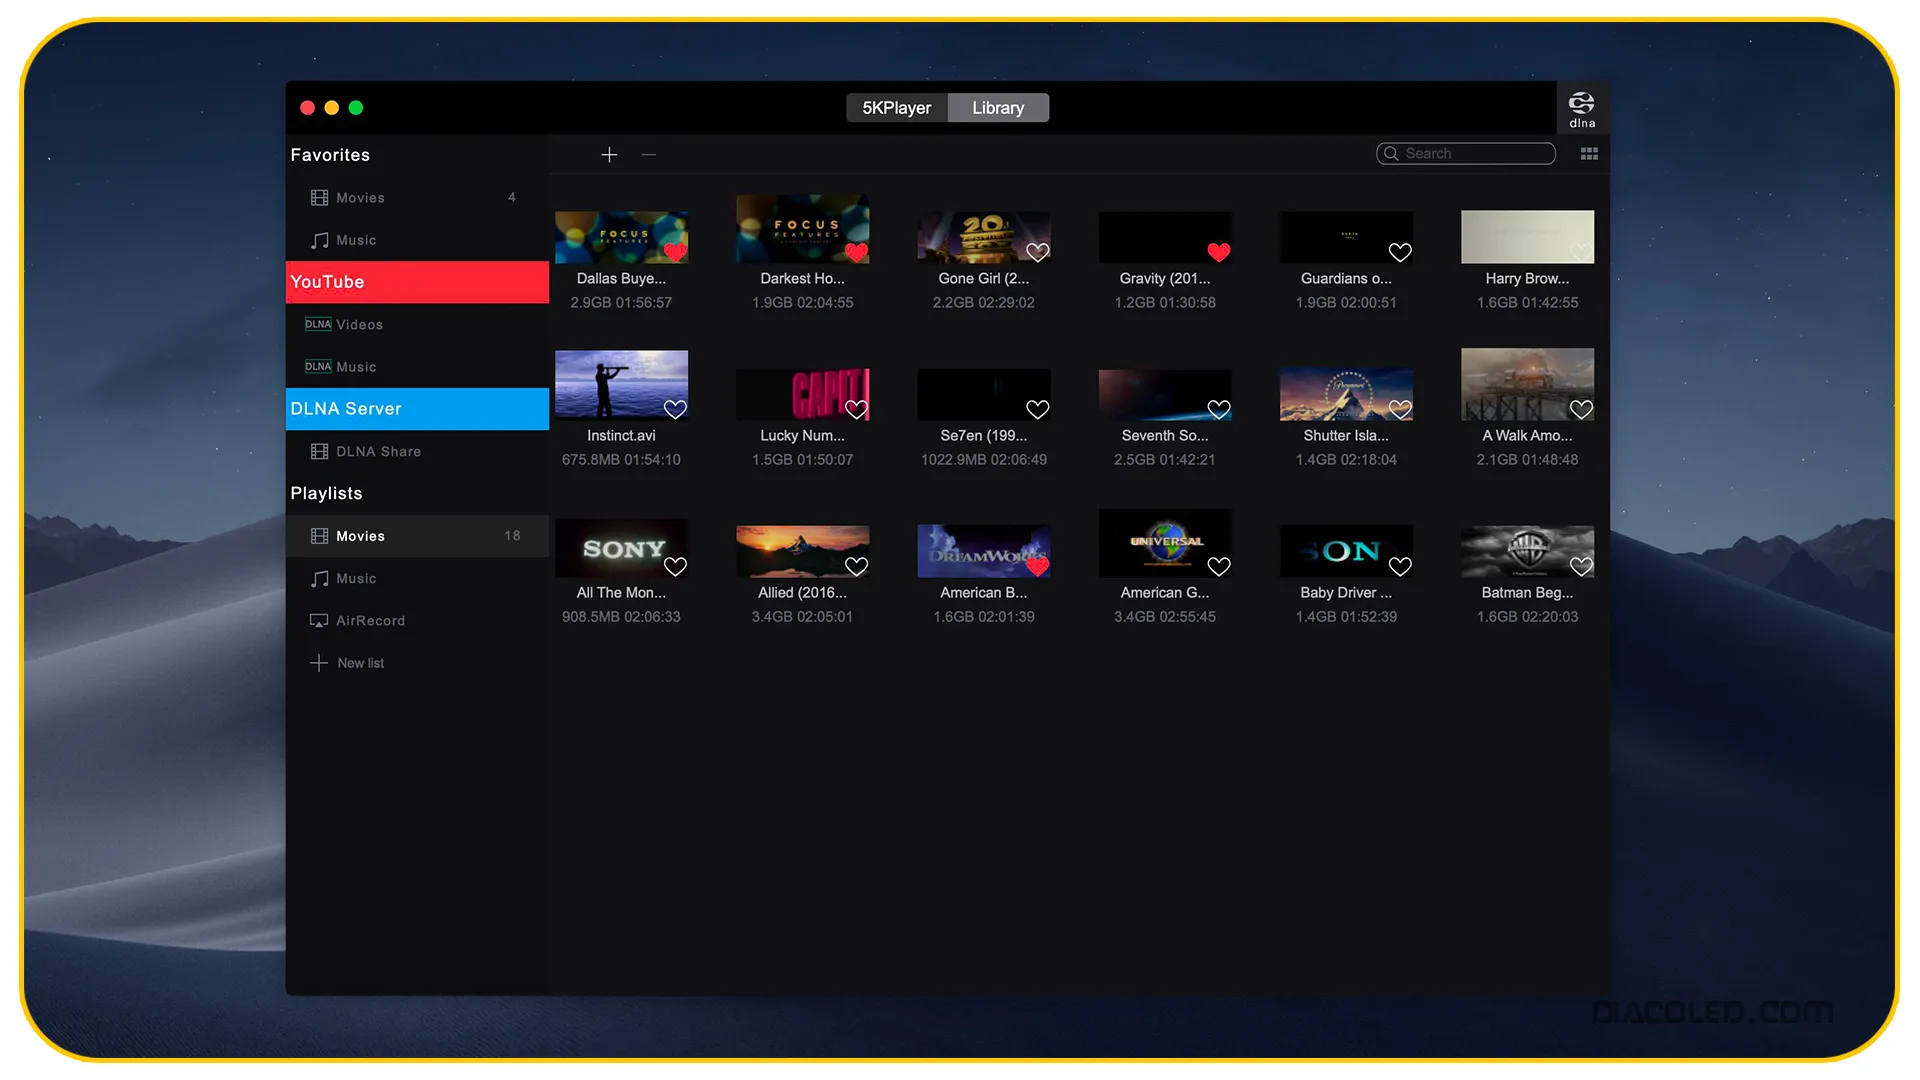Unfavorite Dallas Buyers heart icon
Viewport: 1920px width, 1080px height.
[675, 252]
